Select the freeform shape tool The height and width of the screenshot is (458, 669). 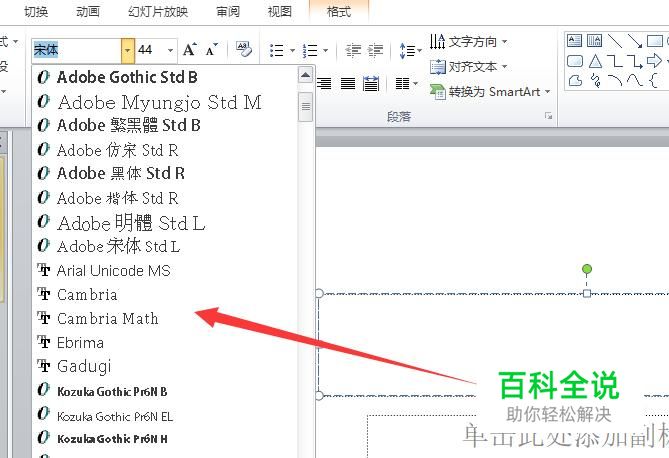point(575,80)
